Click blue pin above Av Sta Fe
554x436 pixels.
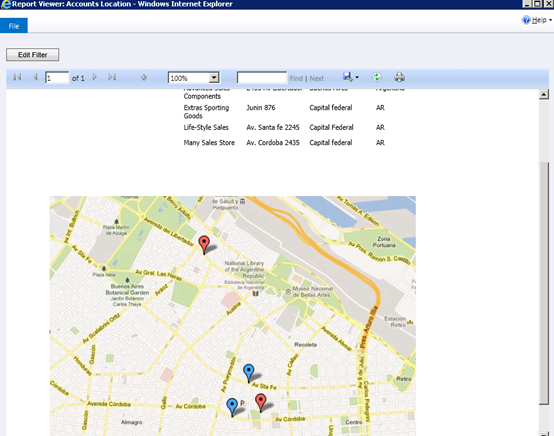[249, 373]
